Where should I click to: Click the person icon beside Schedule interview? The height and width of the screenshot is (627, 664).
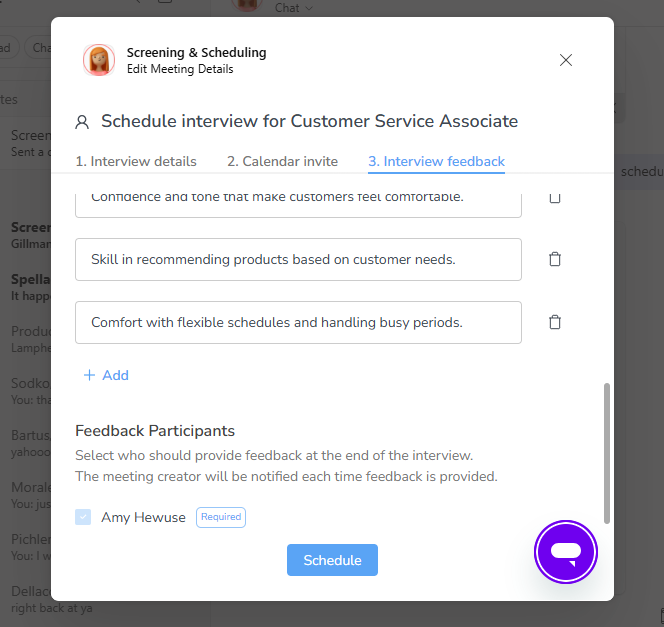click(82, 122)
